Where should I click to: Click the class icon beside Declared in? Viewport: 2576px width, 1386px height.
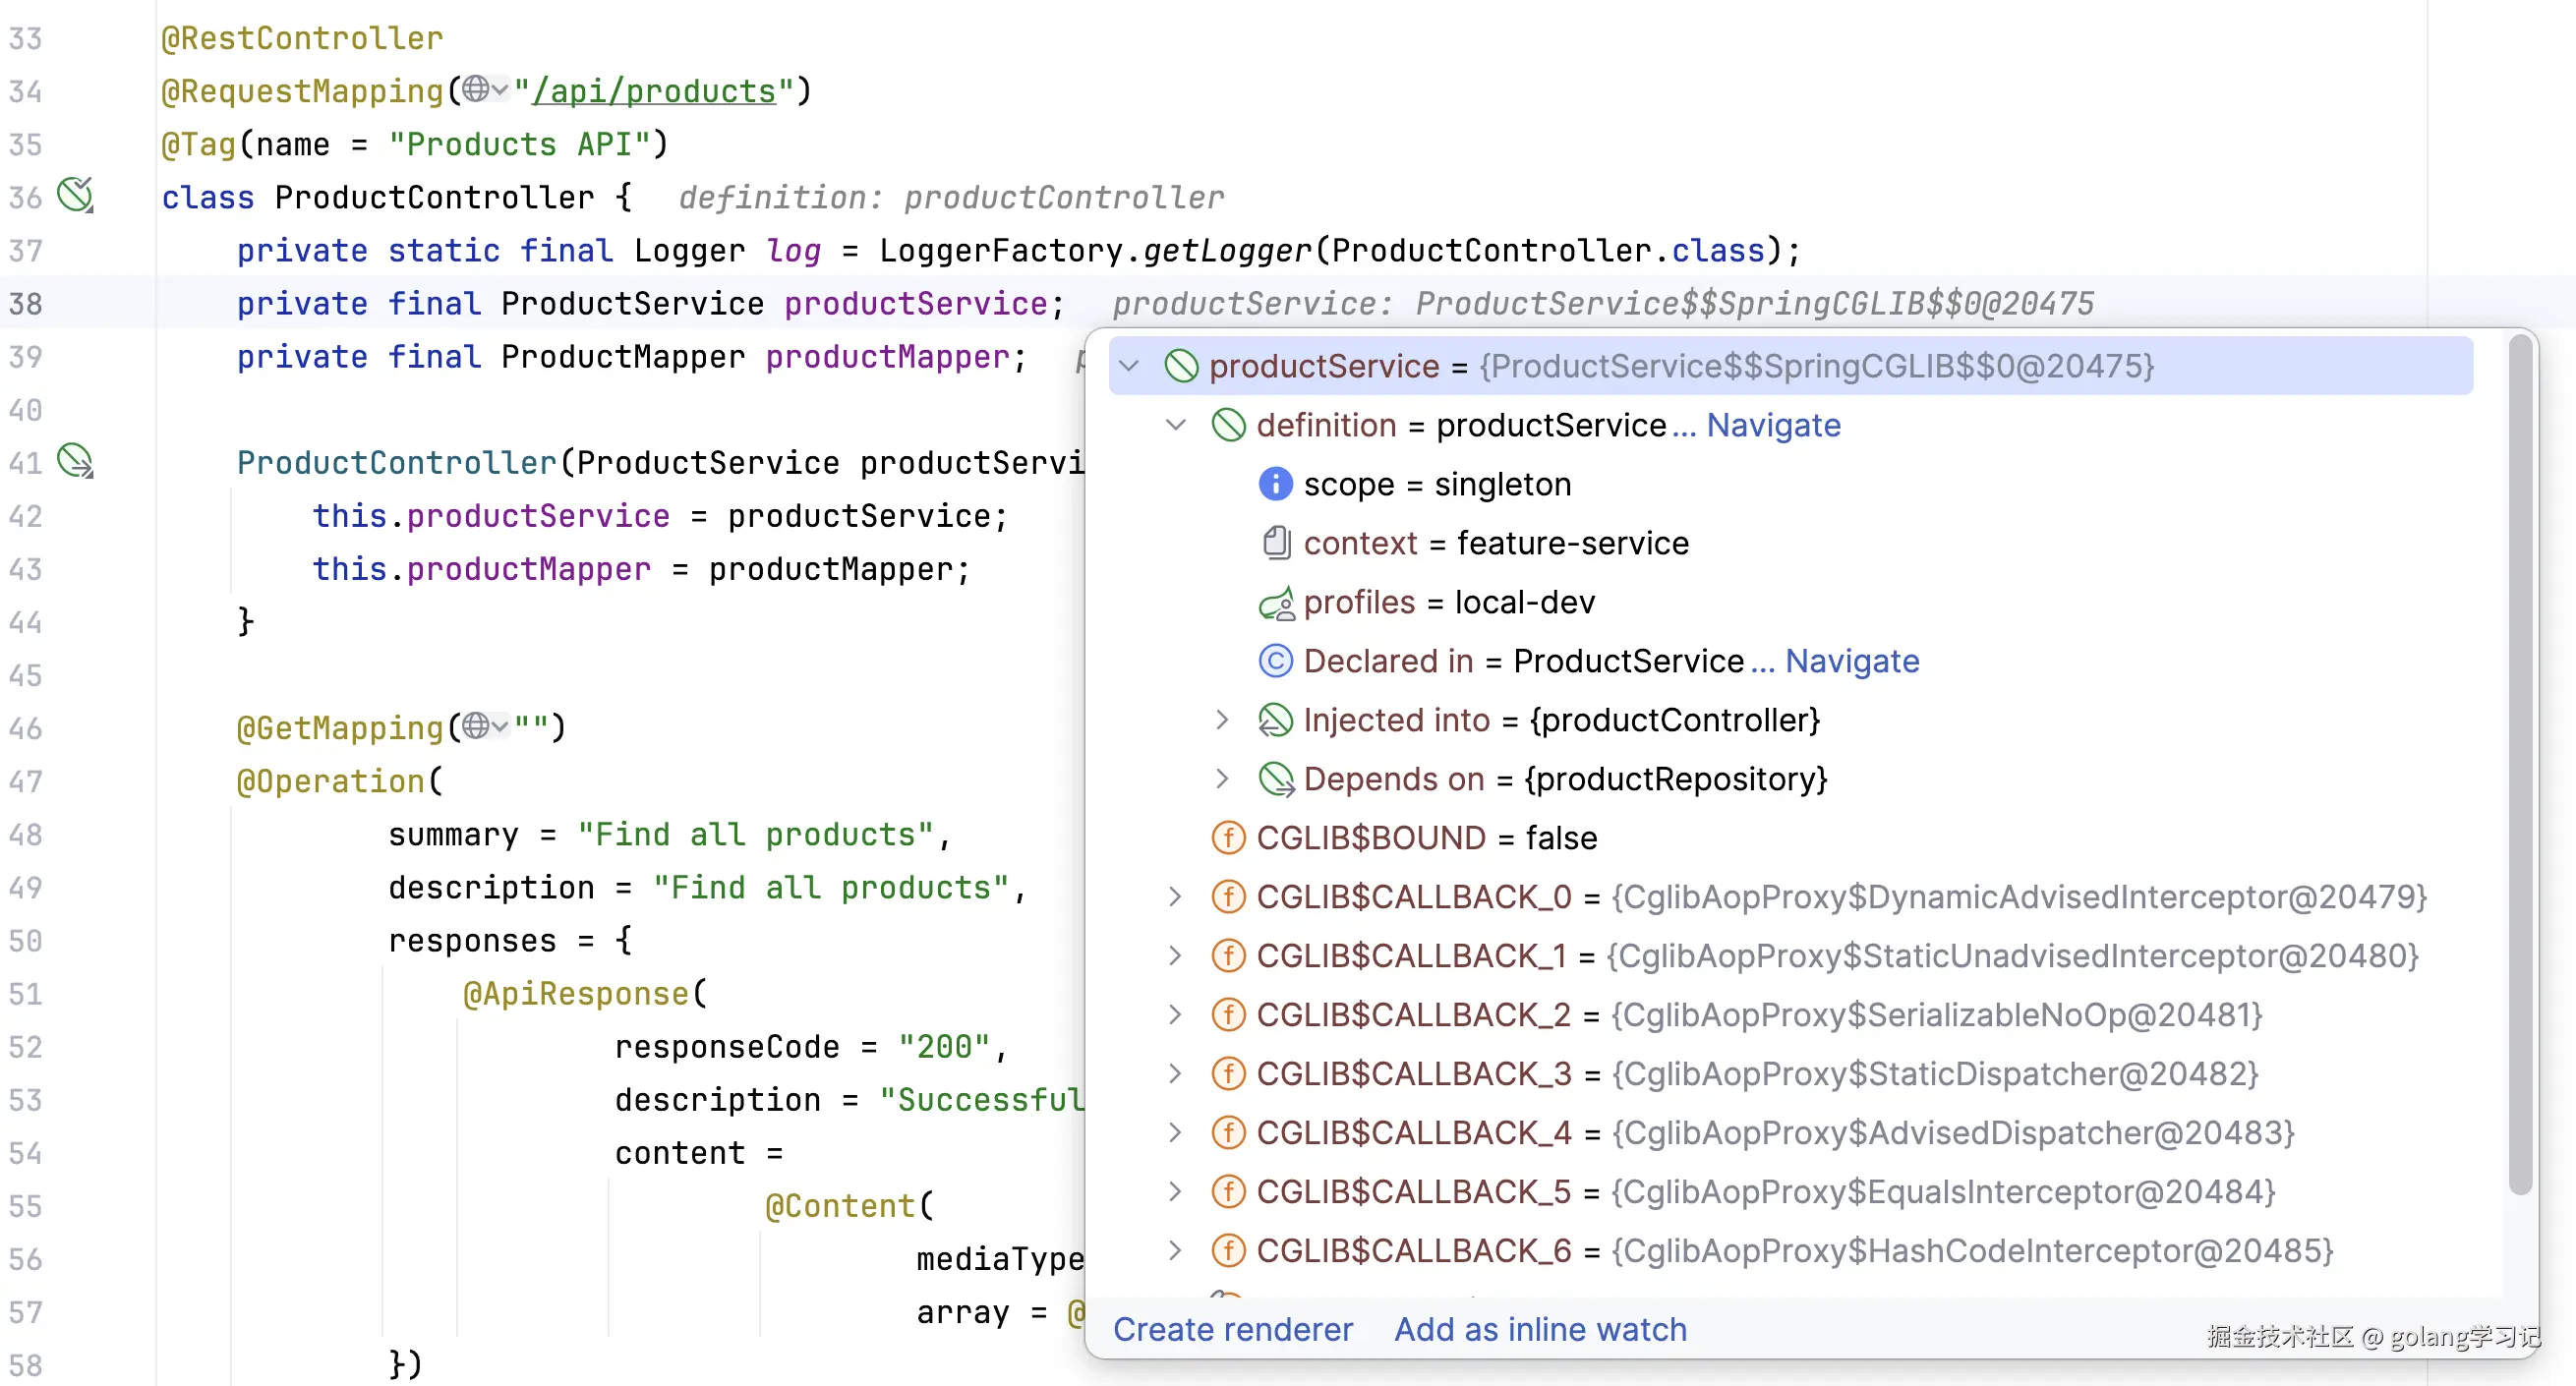[x=1275, y=661]
